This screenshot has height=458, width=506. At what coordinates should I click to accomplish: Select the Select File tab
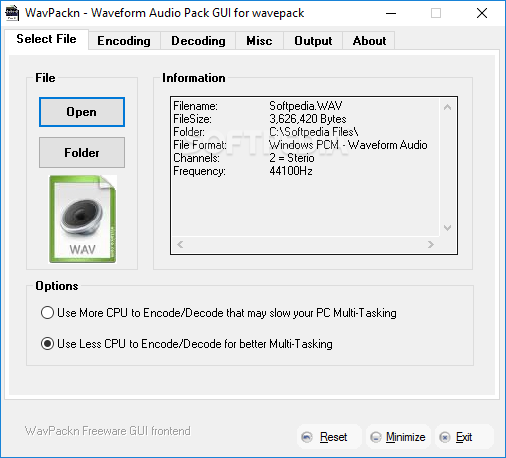point(46,39)
